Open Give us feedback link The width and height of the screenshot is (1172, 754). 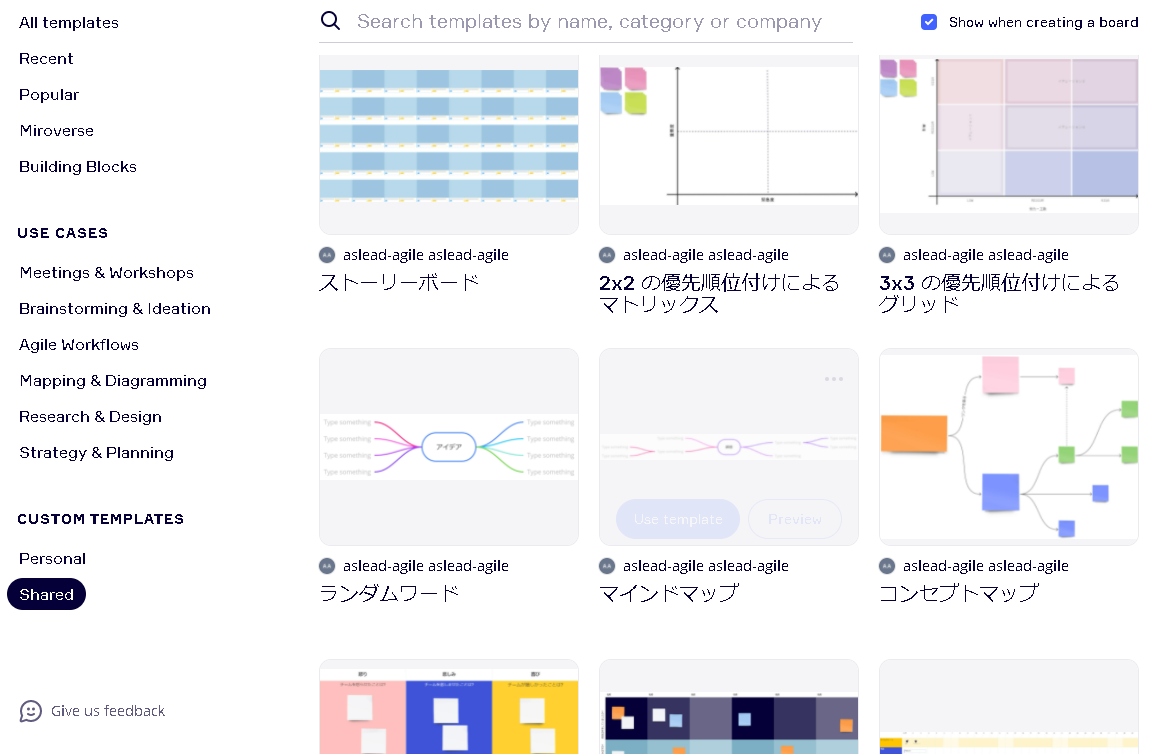[x=108, y=711]
